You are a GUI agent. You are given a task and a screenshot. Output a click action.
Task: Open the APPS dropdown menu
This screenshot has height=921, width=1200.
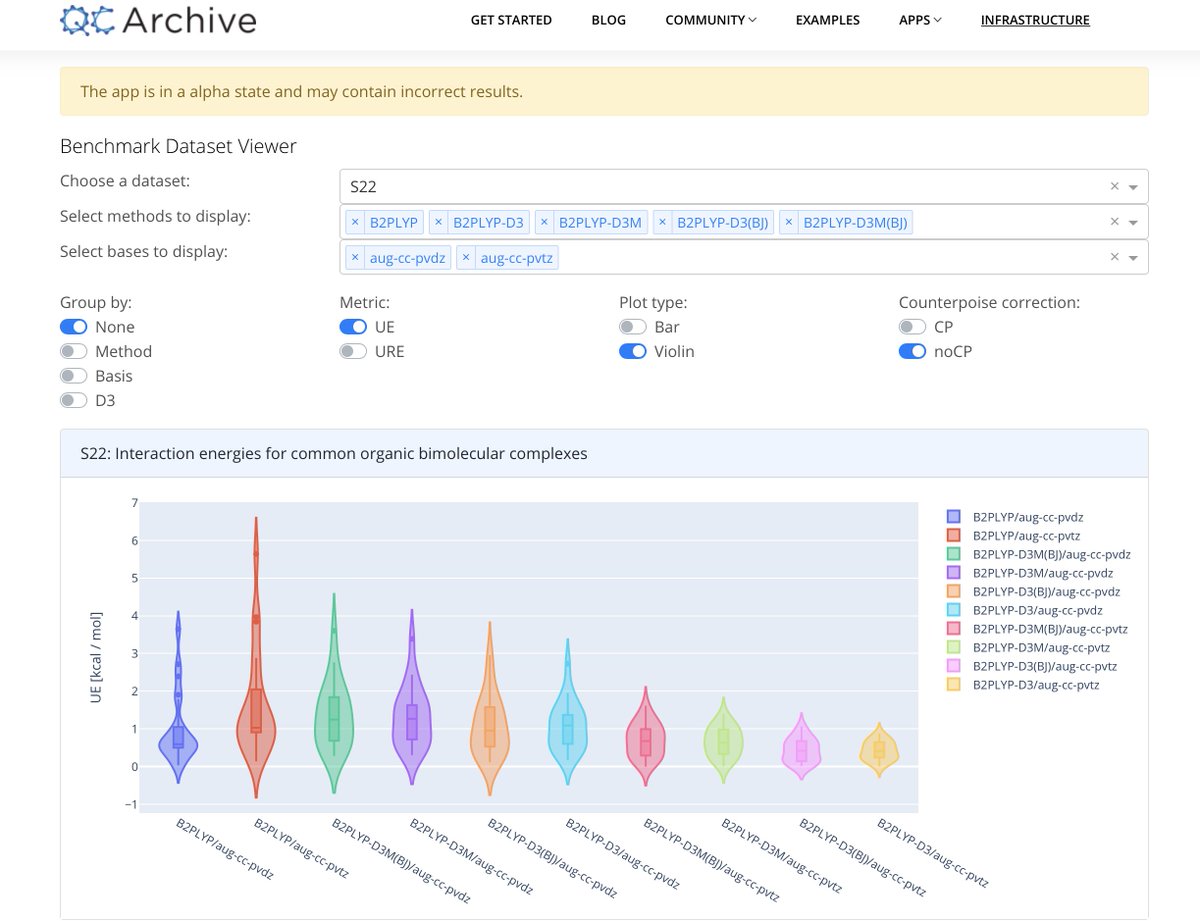point(918,20)
